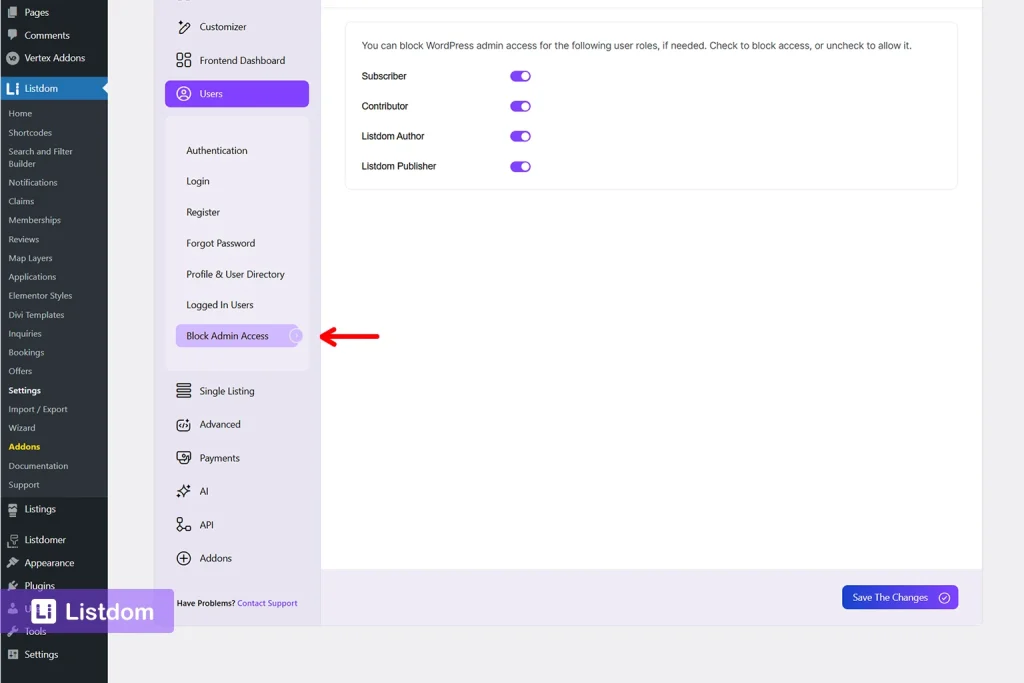Click the Single Listing stacked-lines icon
The width and height of the screenshot is (1024, 683).
[184, 390]
